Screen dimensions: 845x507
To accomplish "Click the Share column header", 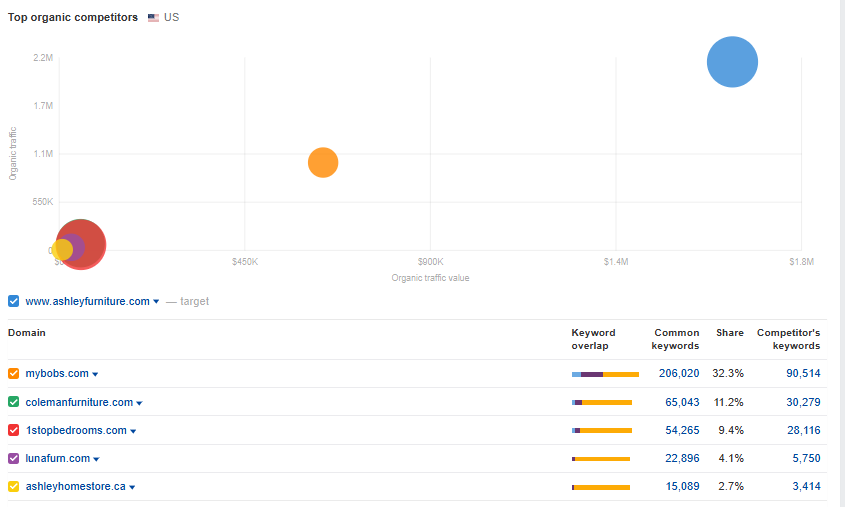I will pos(730,332).
